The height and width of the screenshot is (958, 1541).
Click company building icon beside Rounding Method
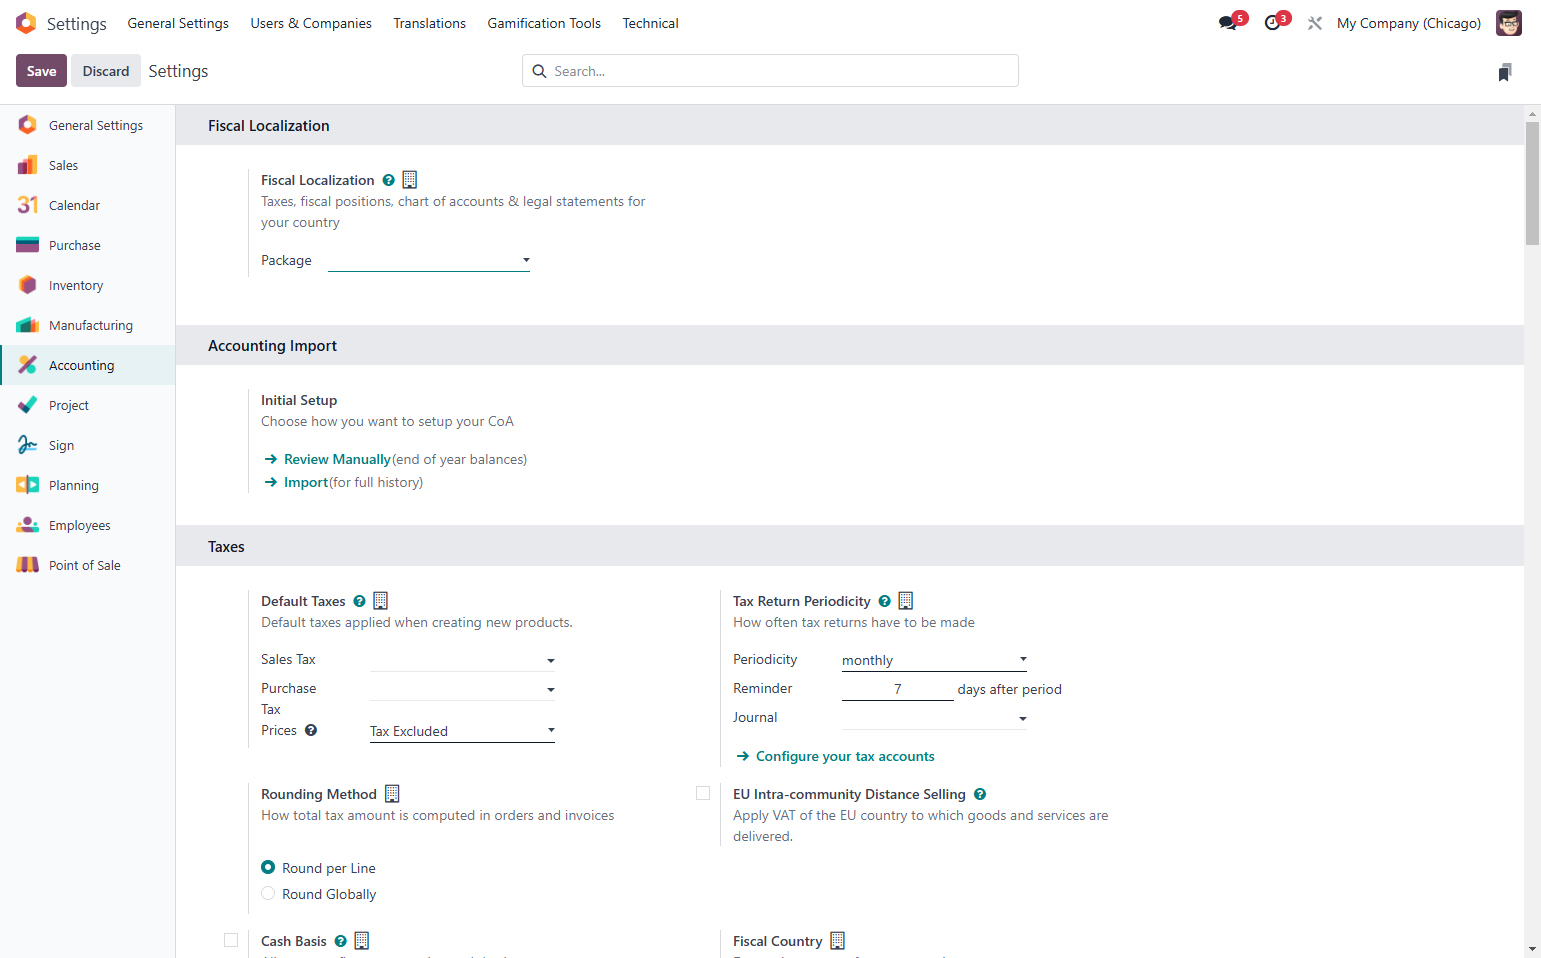point(392,794)
